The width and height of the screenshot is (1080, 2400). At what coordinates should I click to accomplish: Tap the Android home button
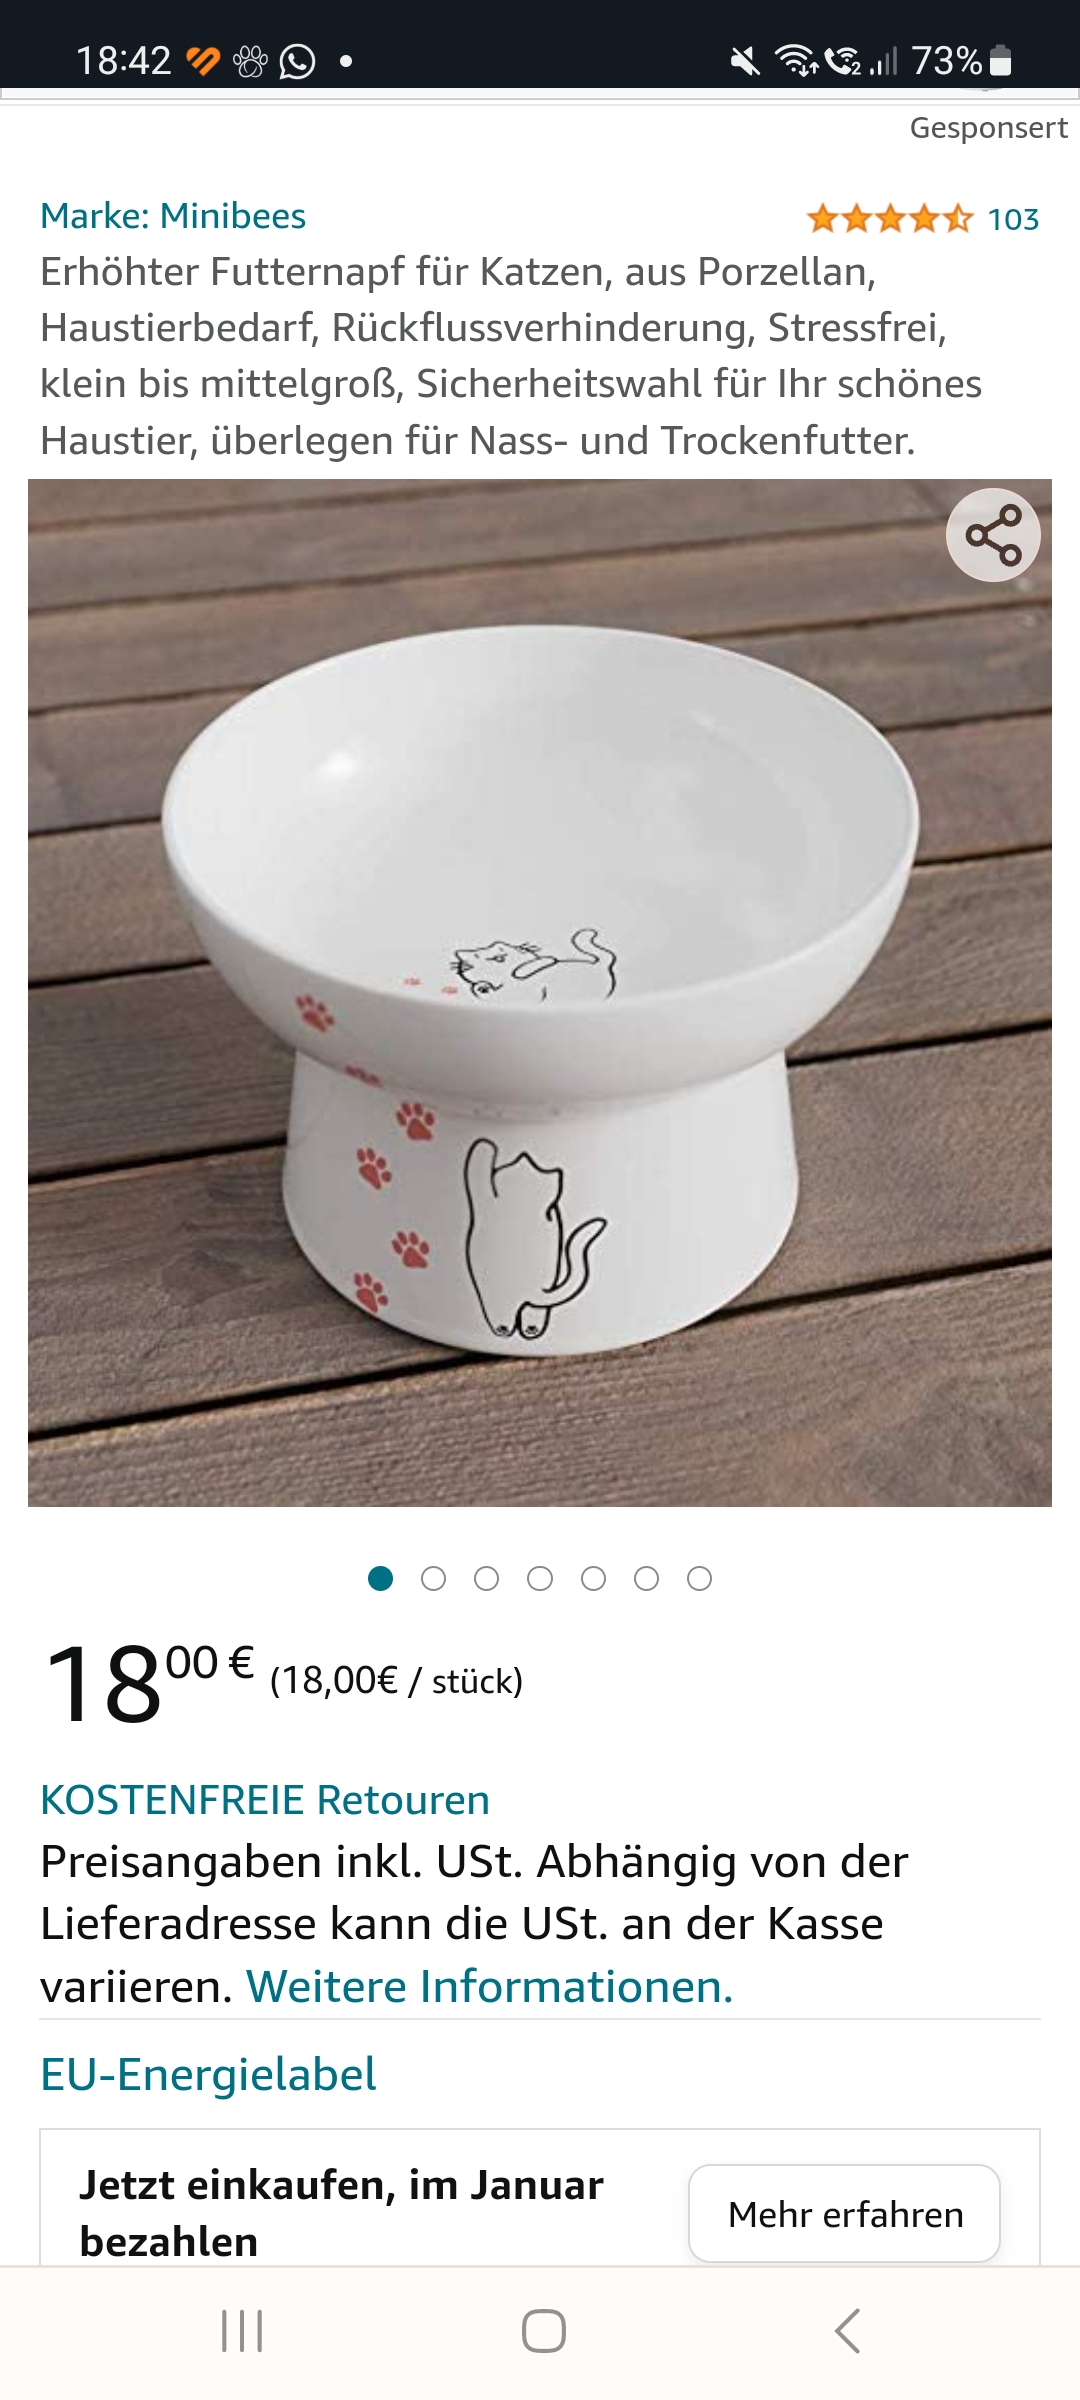543,2331
